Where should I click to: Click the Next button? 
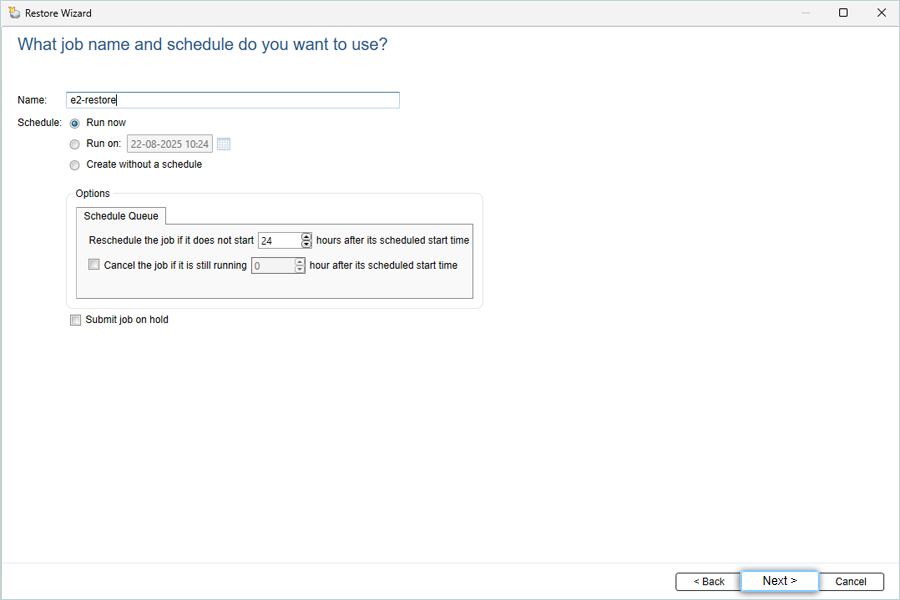tap(779, 581)
